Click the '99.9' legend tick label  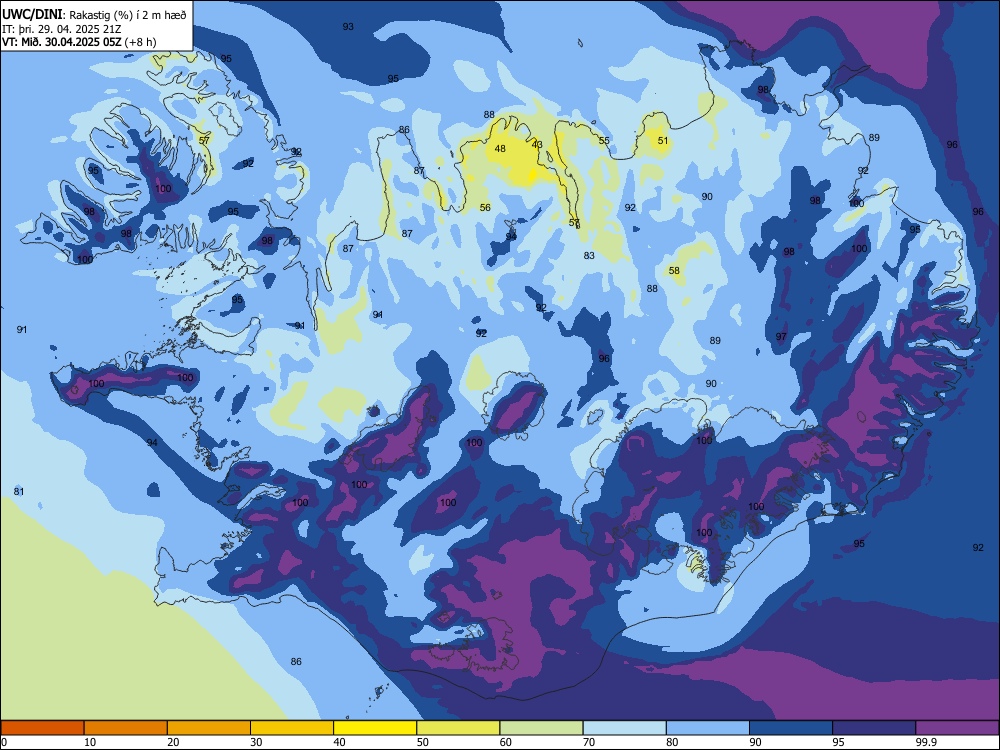(925, 742)
